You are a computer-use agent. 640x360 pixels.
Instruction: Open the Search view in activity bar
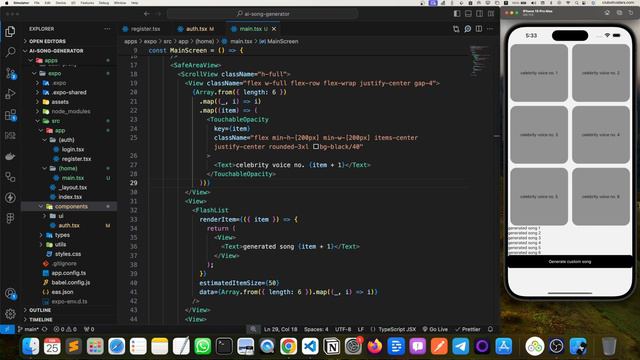tap(10, 52)
